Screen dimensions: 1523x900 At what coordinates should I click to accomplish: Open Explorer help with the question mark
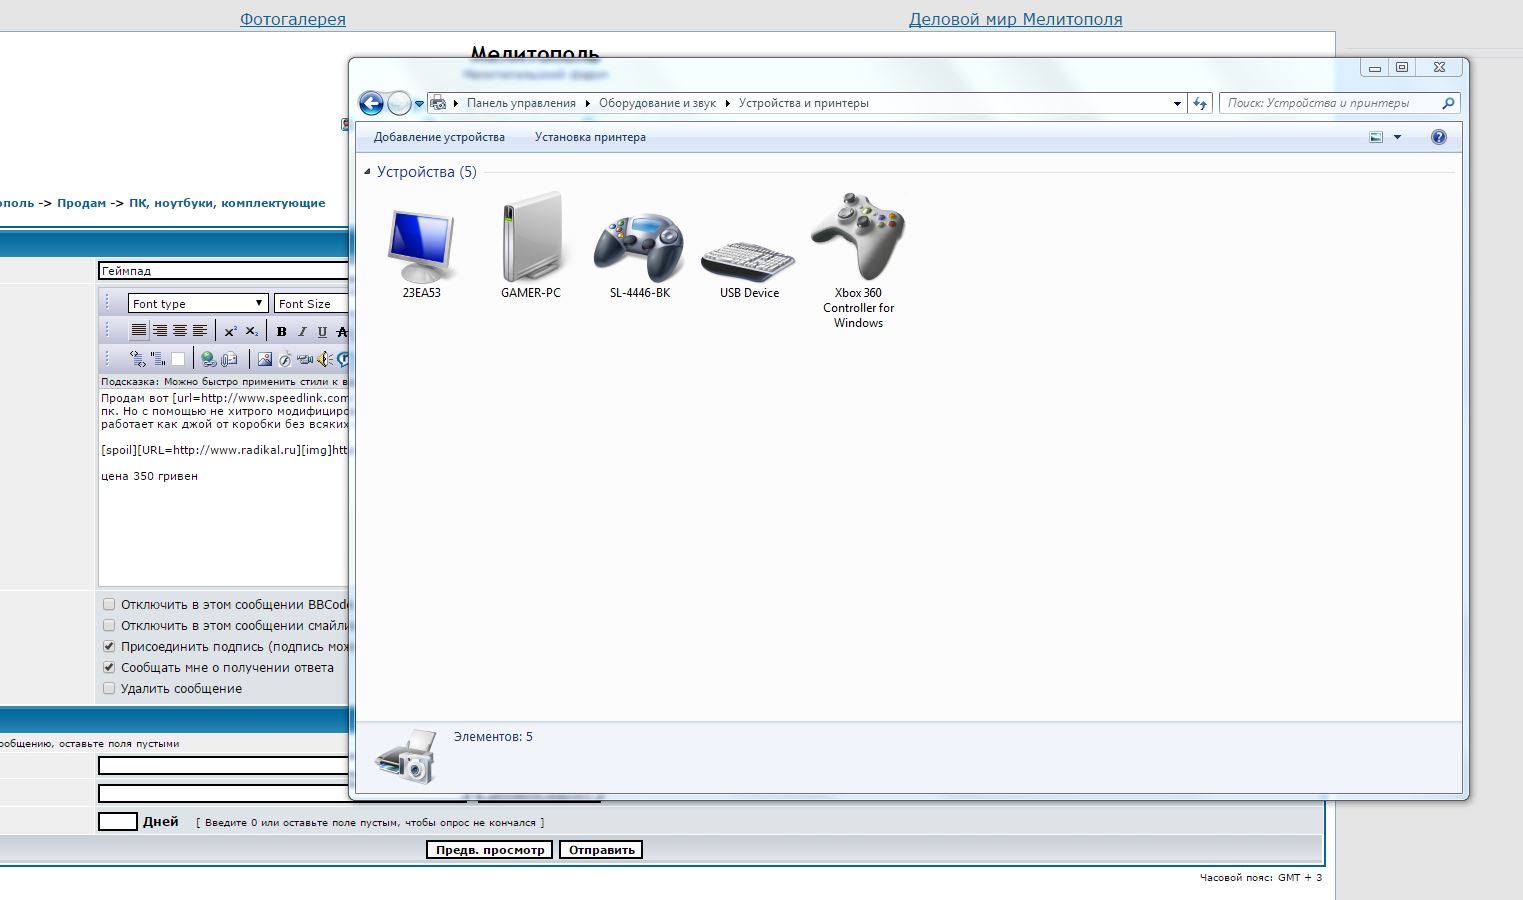point(1439,137)
